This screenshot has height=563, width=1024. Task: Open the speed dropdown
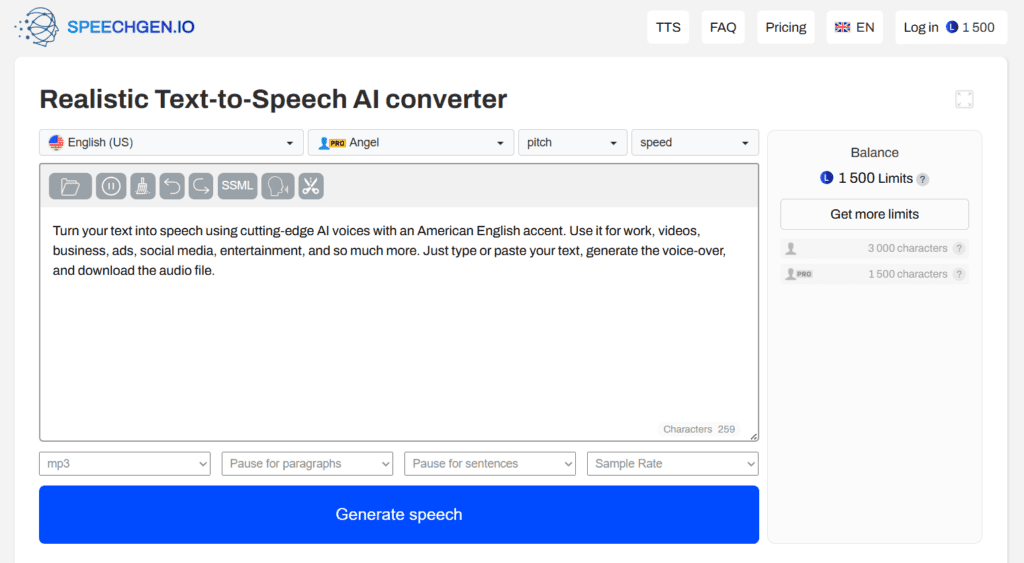(x=695, y=142)
